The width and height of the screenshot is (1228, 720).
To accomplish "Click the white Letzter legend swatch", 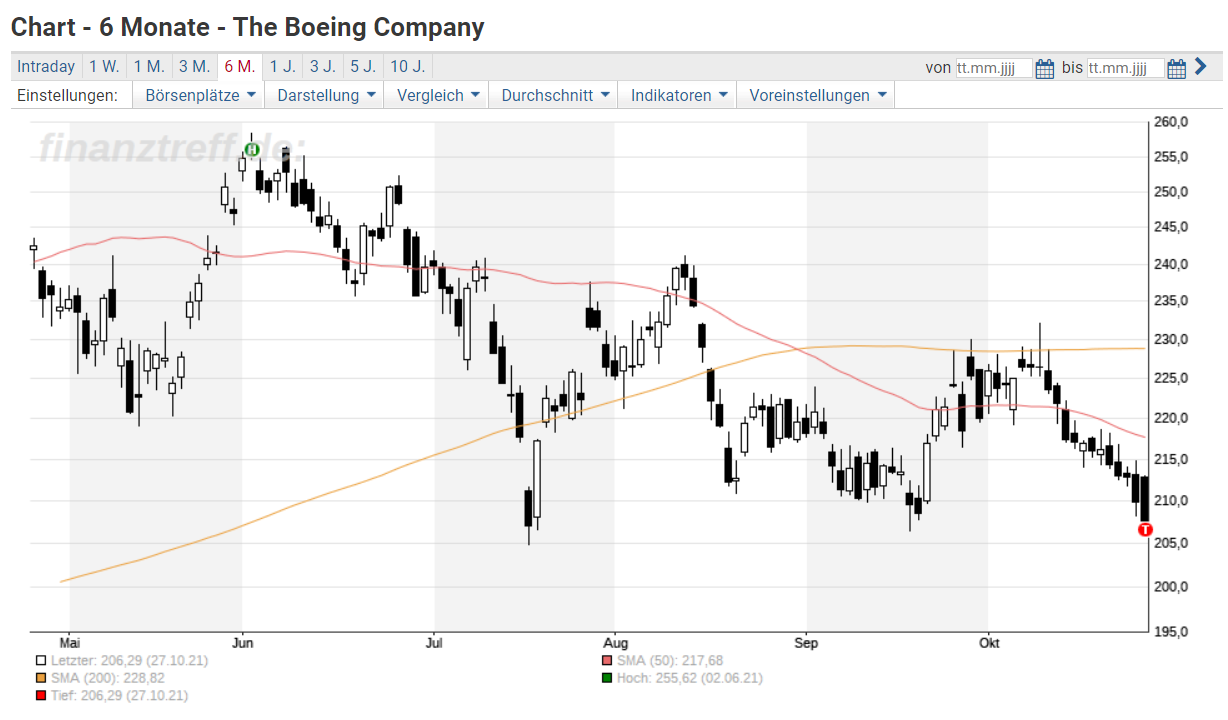I will [40, 660].
